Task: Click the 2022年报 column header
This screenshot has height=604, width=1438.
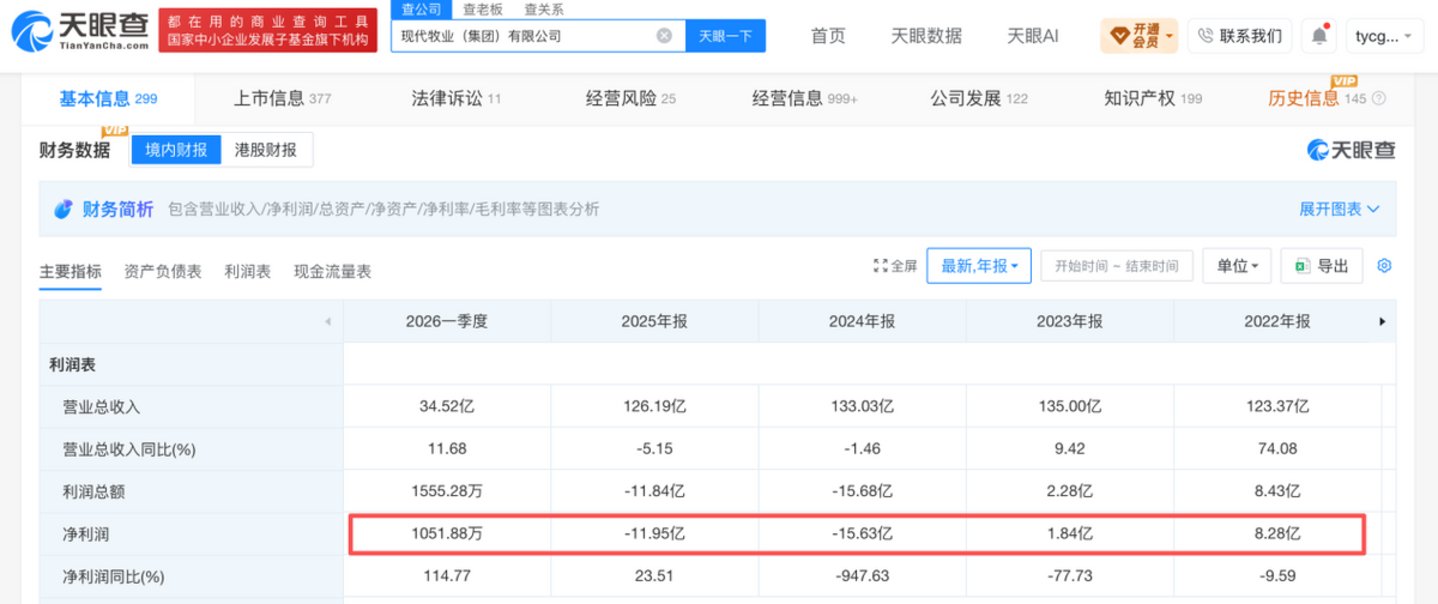Action: [x=1277, y=321]
